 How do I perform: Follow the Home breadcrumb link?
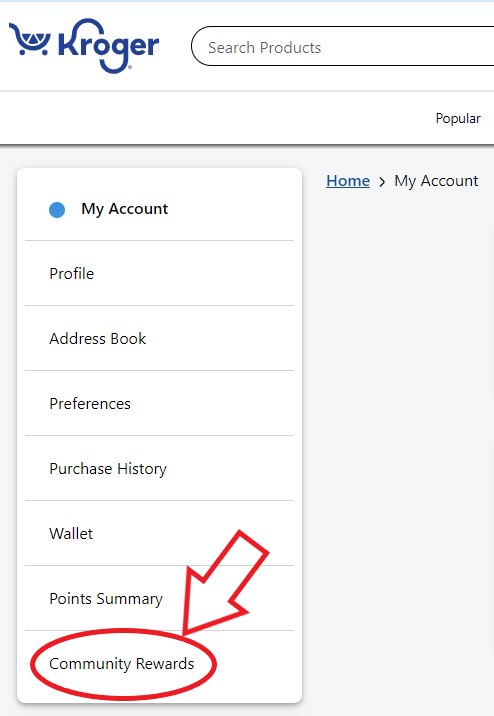pyautogui.click(x=348, y=181)
